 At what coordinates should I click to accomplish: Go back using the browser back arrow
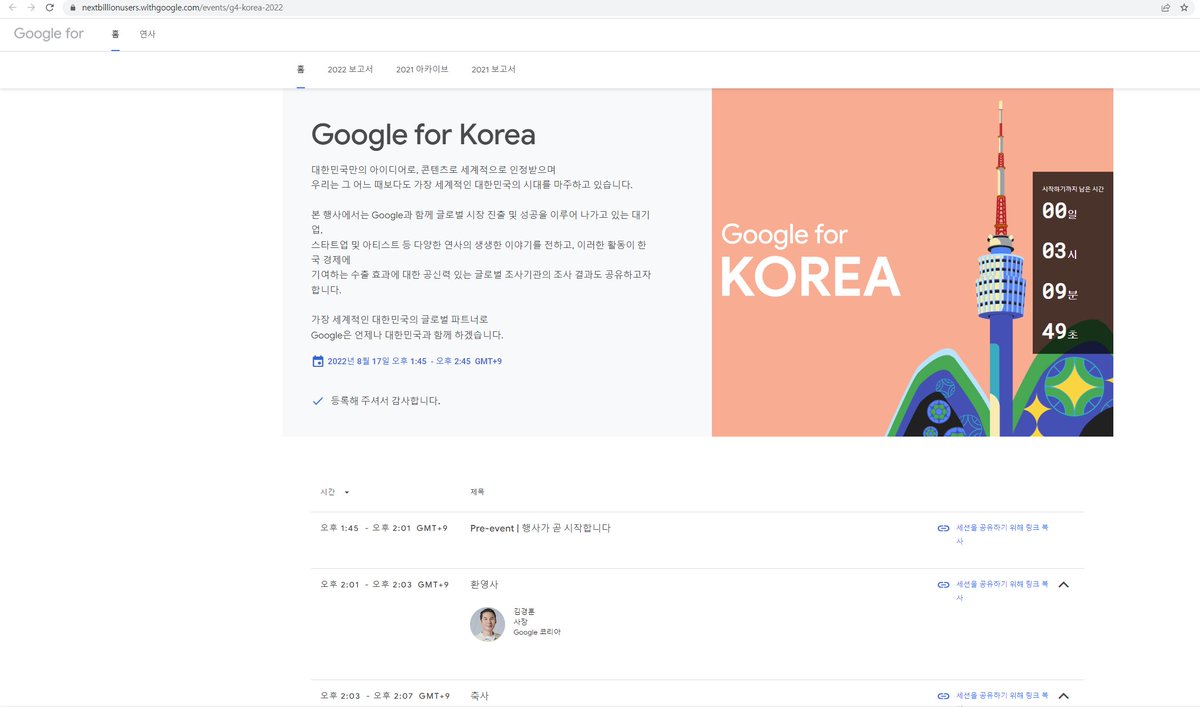coord(11,7)
